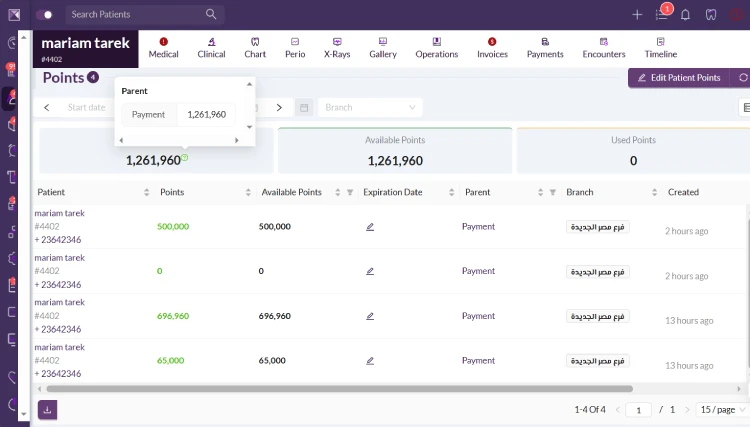Open the Perio tab
The image size is (750, 427).
[295, 48]
